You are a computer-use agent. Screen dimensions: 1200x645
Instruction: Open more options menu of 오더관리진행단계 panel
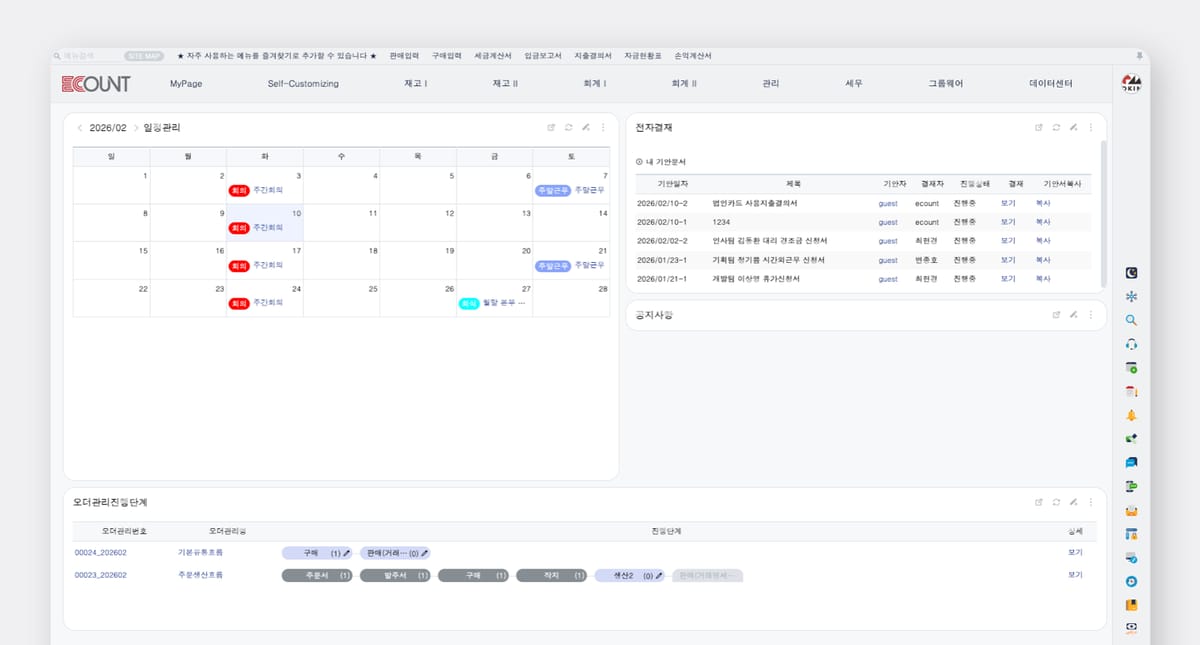coord(1090,502)
